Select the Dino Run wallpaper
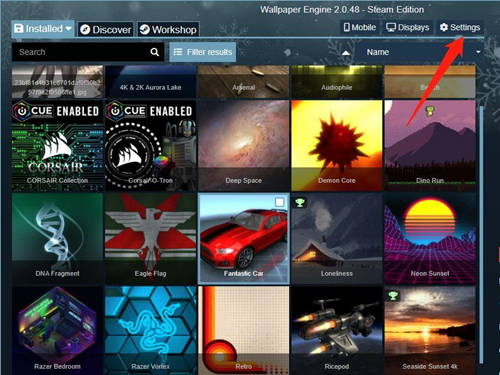 [x=430, y=146]
